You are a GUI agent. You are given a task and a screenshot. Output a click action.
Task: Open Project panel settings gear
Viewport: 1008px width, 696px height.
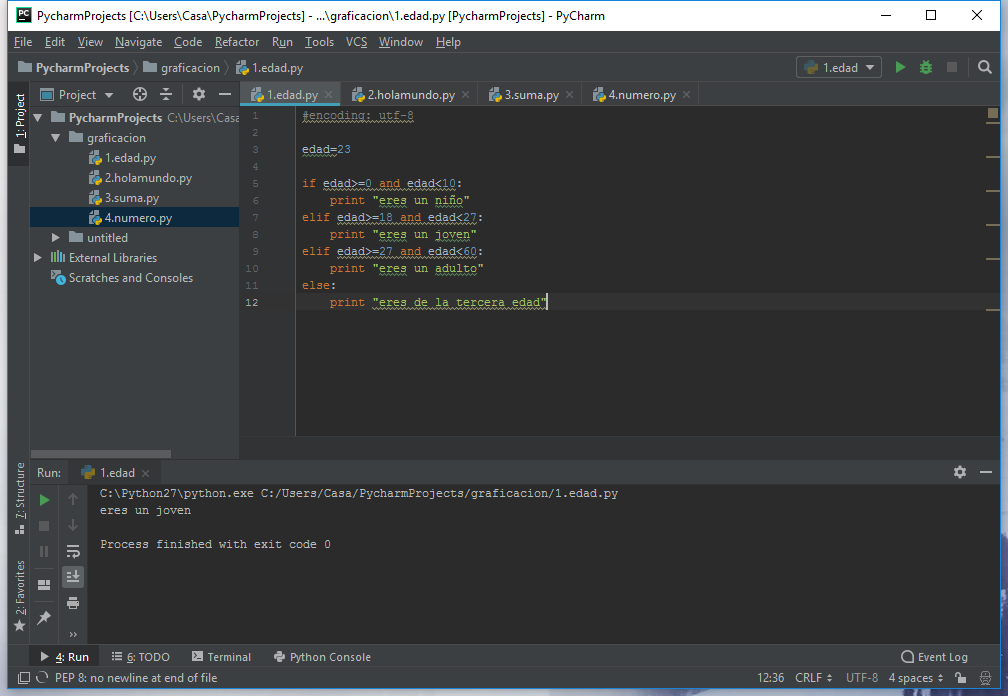pos(199,94)
